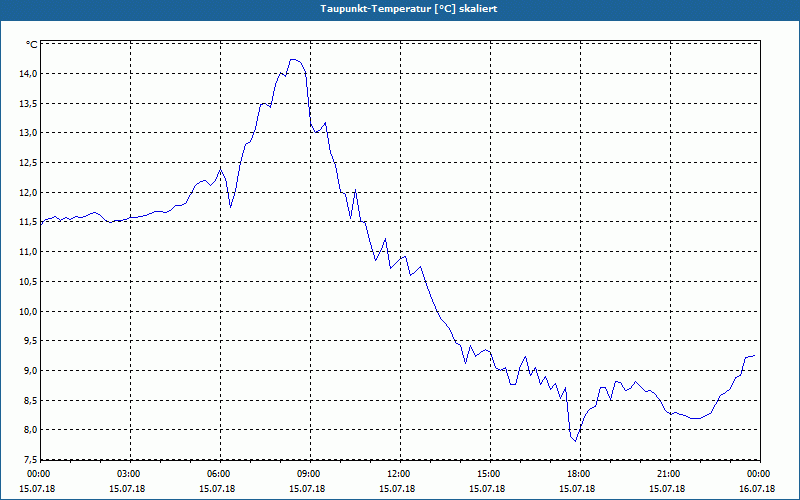Click the 8,5 y-axis label

(x=30, y=401)
